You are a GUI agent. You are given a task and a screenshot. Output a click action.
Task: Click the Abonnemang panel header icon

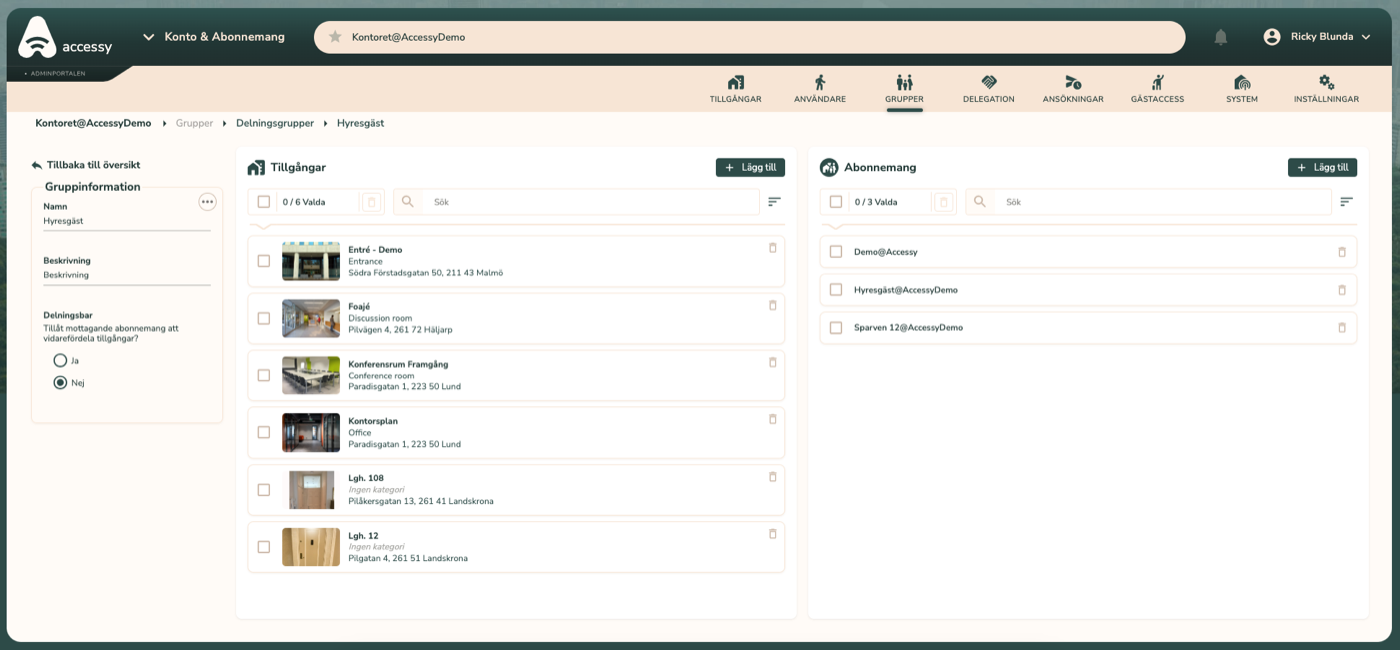(829, 167)
